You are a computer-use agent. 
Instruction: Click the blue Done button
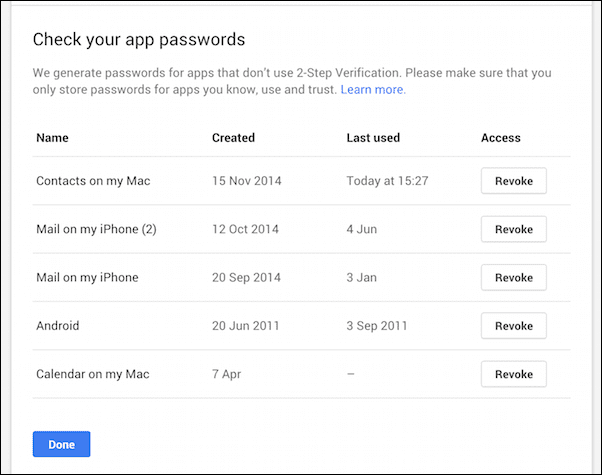pos(61,444)
